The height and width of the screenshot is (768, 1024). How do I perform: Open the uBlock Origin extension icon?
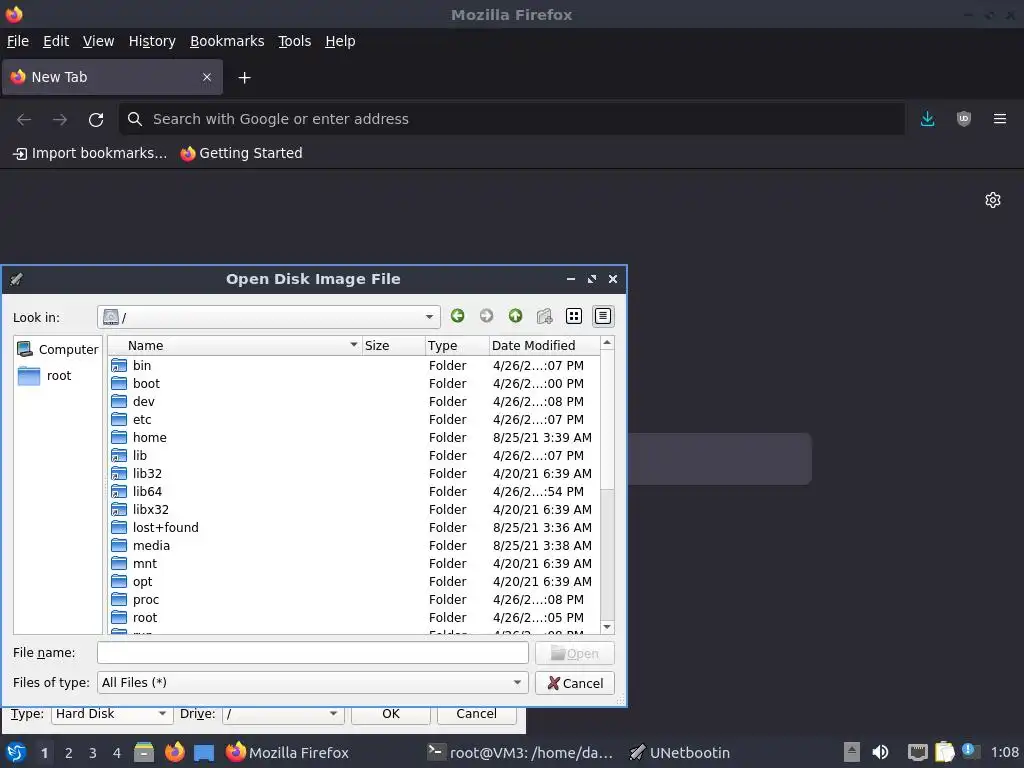(x=963, y=119)
